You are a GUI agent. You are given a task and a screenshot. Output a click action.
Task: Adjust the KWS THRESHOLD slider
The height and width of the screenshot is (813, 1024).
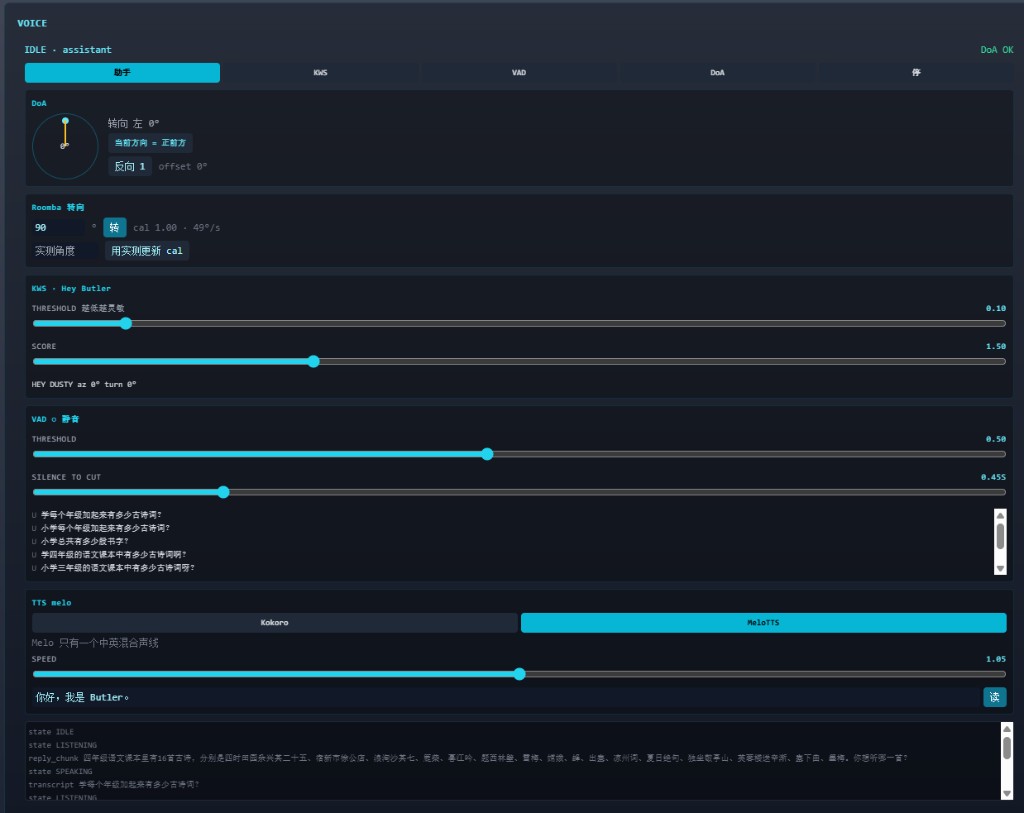pyautogui.click(x=519, y=323)
